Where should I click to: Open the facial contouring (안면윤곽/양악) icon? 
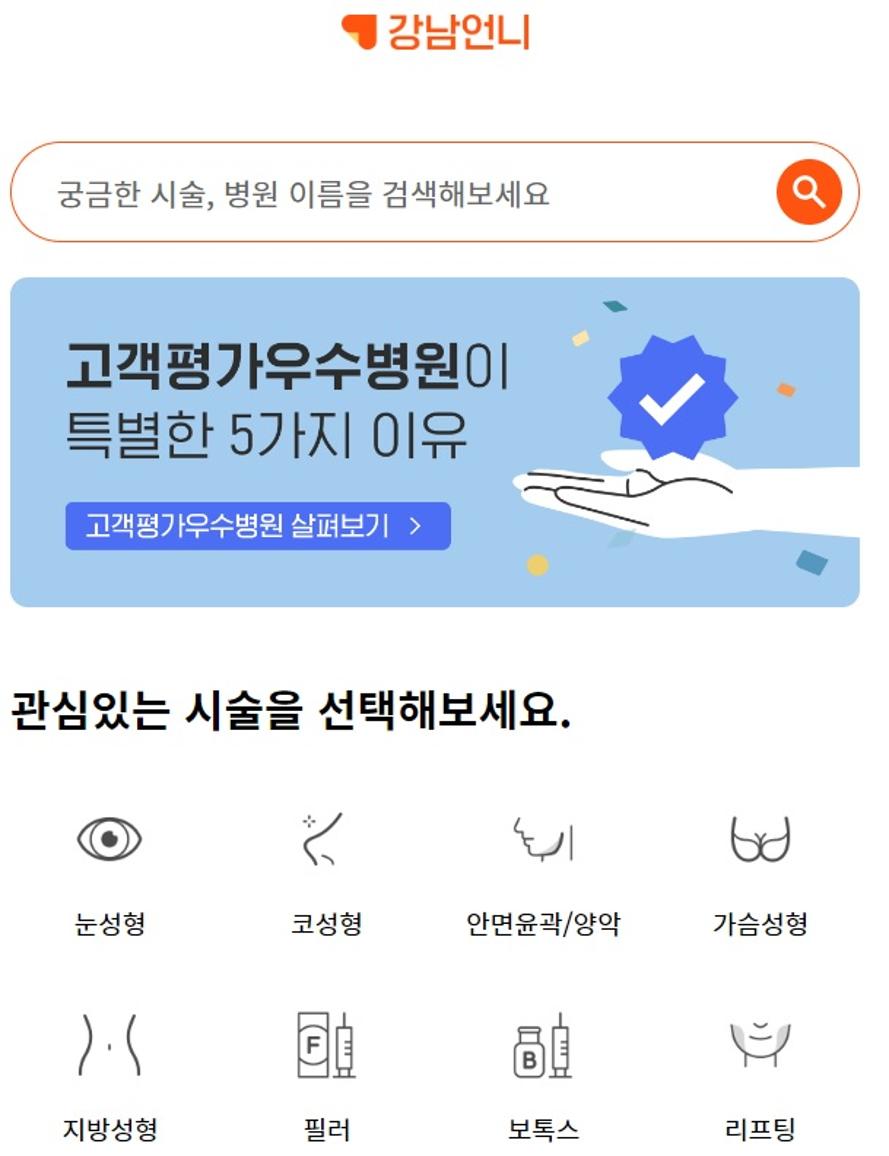coord(543,838)
